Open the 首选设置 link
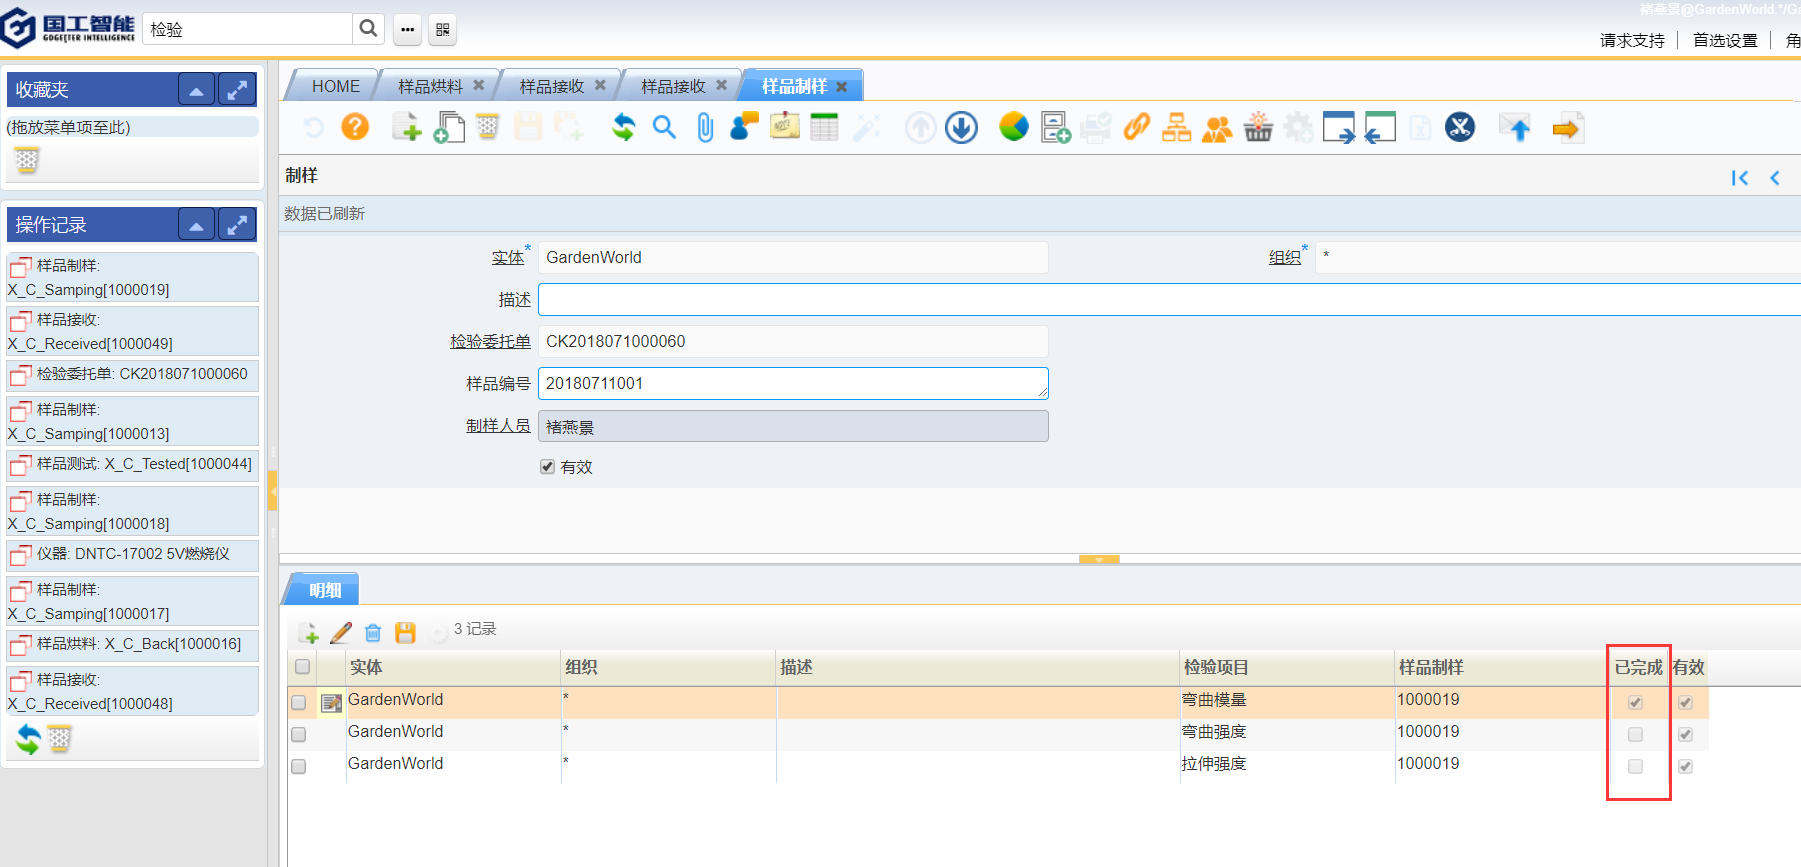This screenshot has height=867, width=1801. click(1725, 41)
